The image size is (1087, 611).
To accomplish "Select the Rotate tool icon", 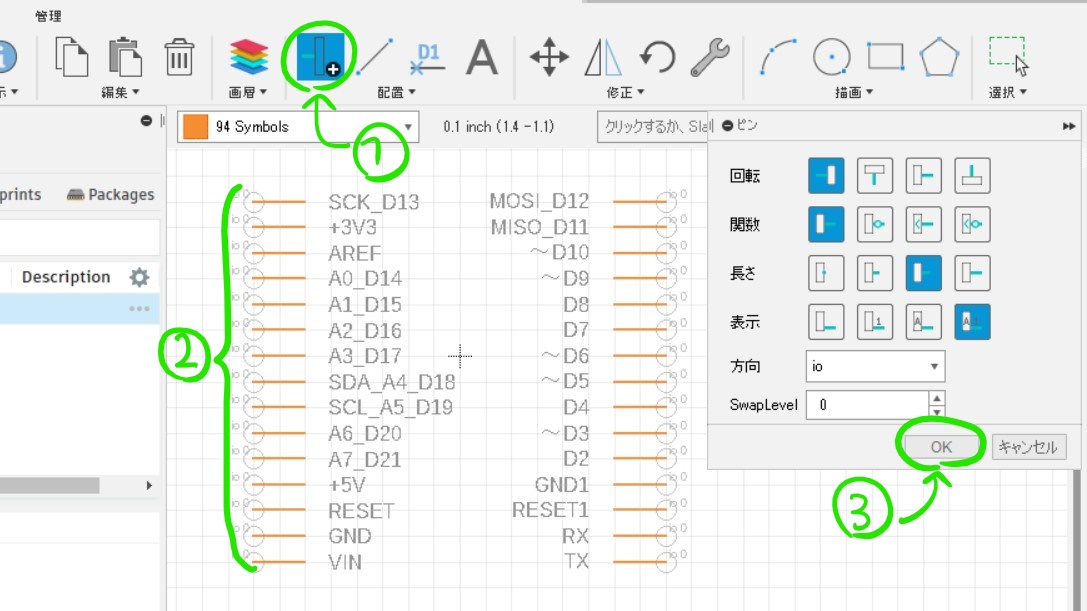I will click(657, 57).
